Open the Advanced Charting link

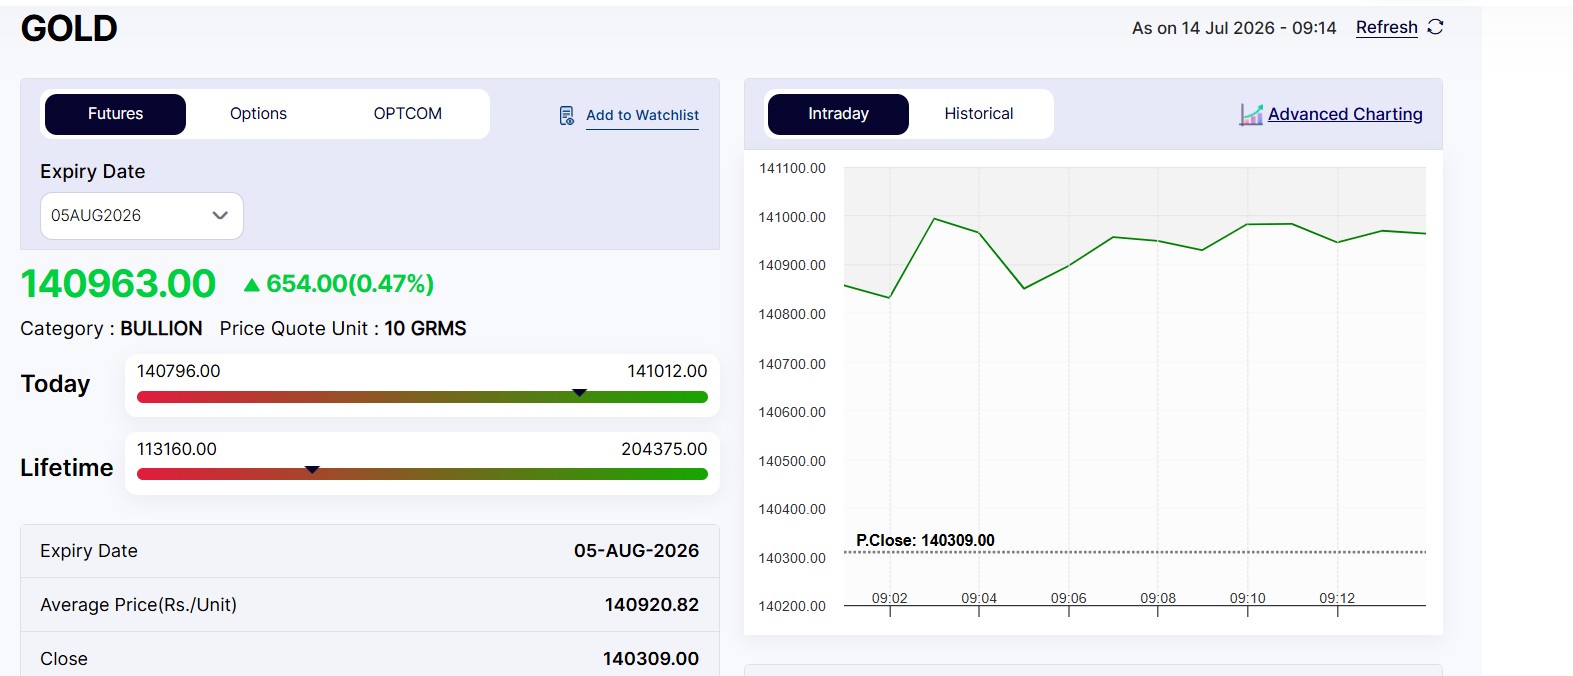tap(1345, 114)
